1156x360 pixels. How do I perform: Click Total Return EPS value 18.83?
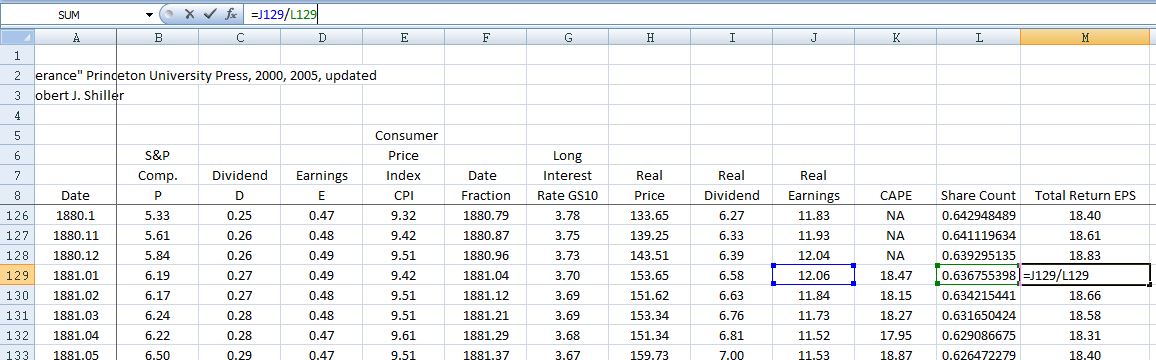(1085, 255)
